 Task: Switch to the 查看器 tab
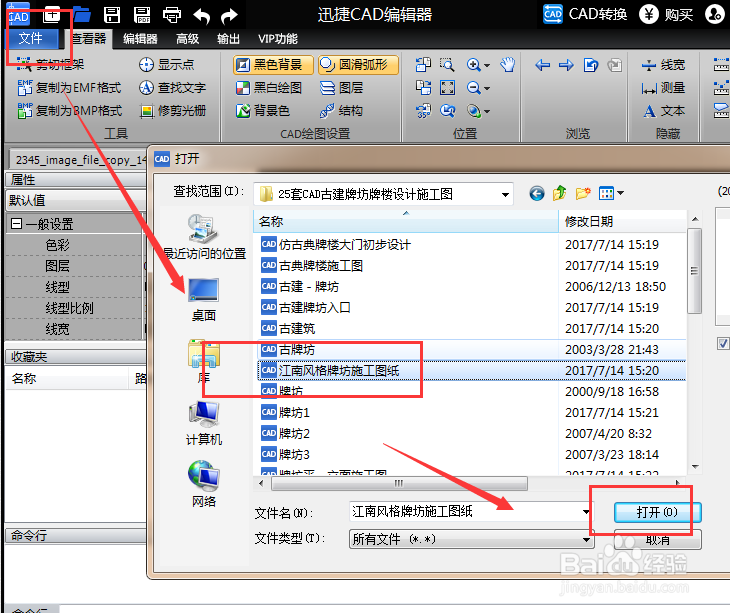88,38
